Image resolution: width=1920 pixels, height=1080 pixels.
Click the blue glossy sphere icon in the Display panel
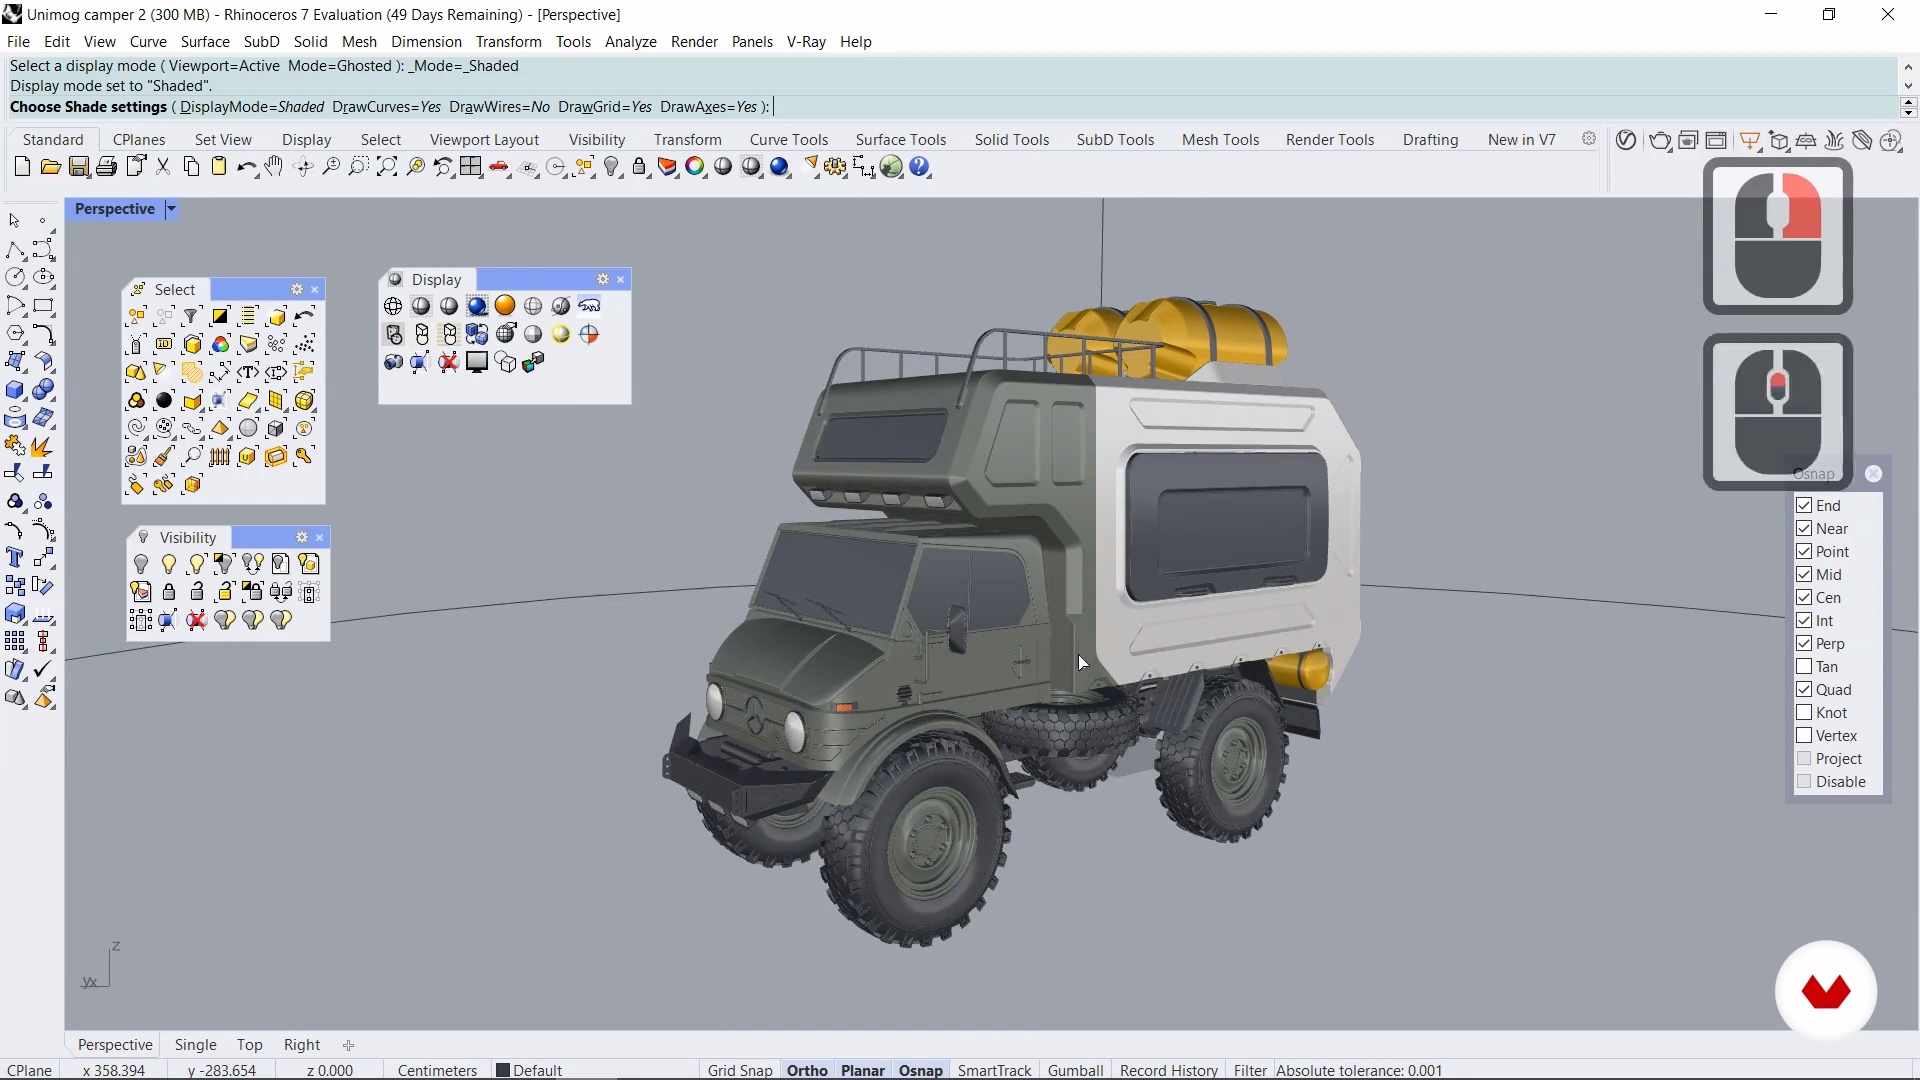(x=477, y=306)
